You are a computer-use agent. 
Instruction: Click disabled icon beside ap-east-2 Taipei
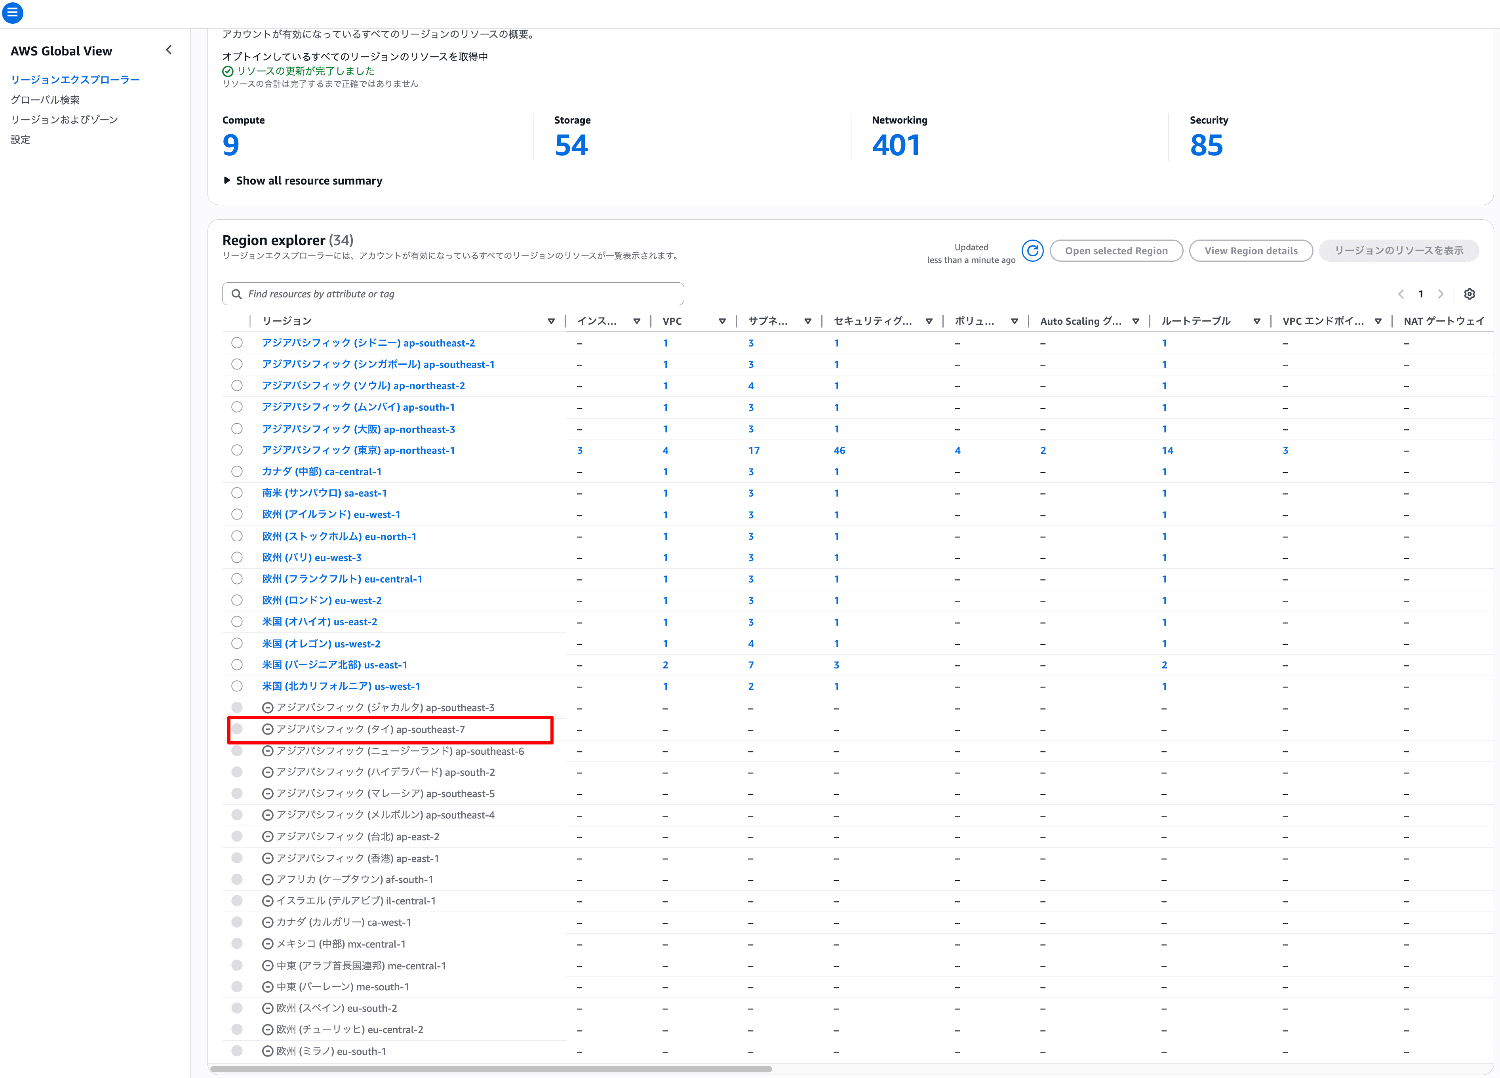268,837
